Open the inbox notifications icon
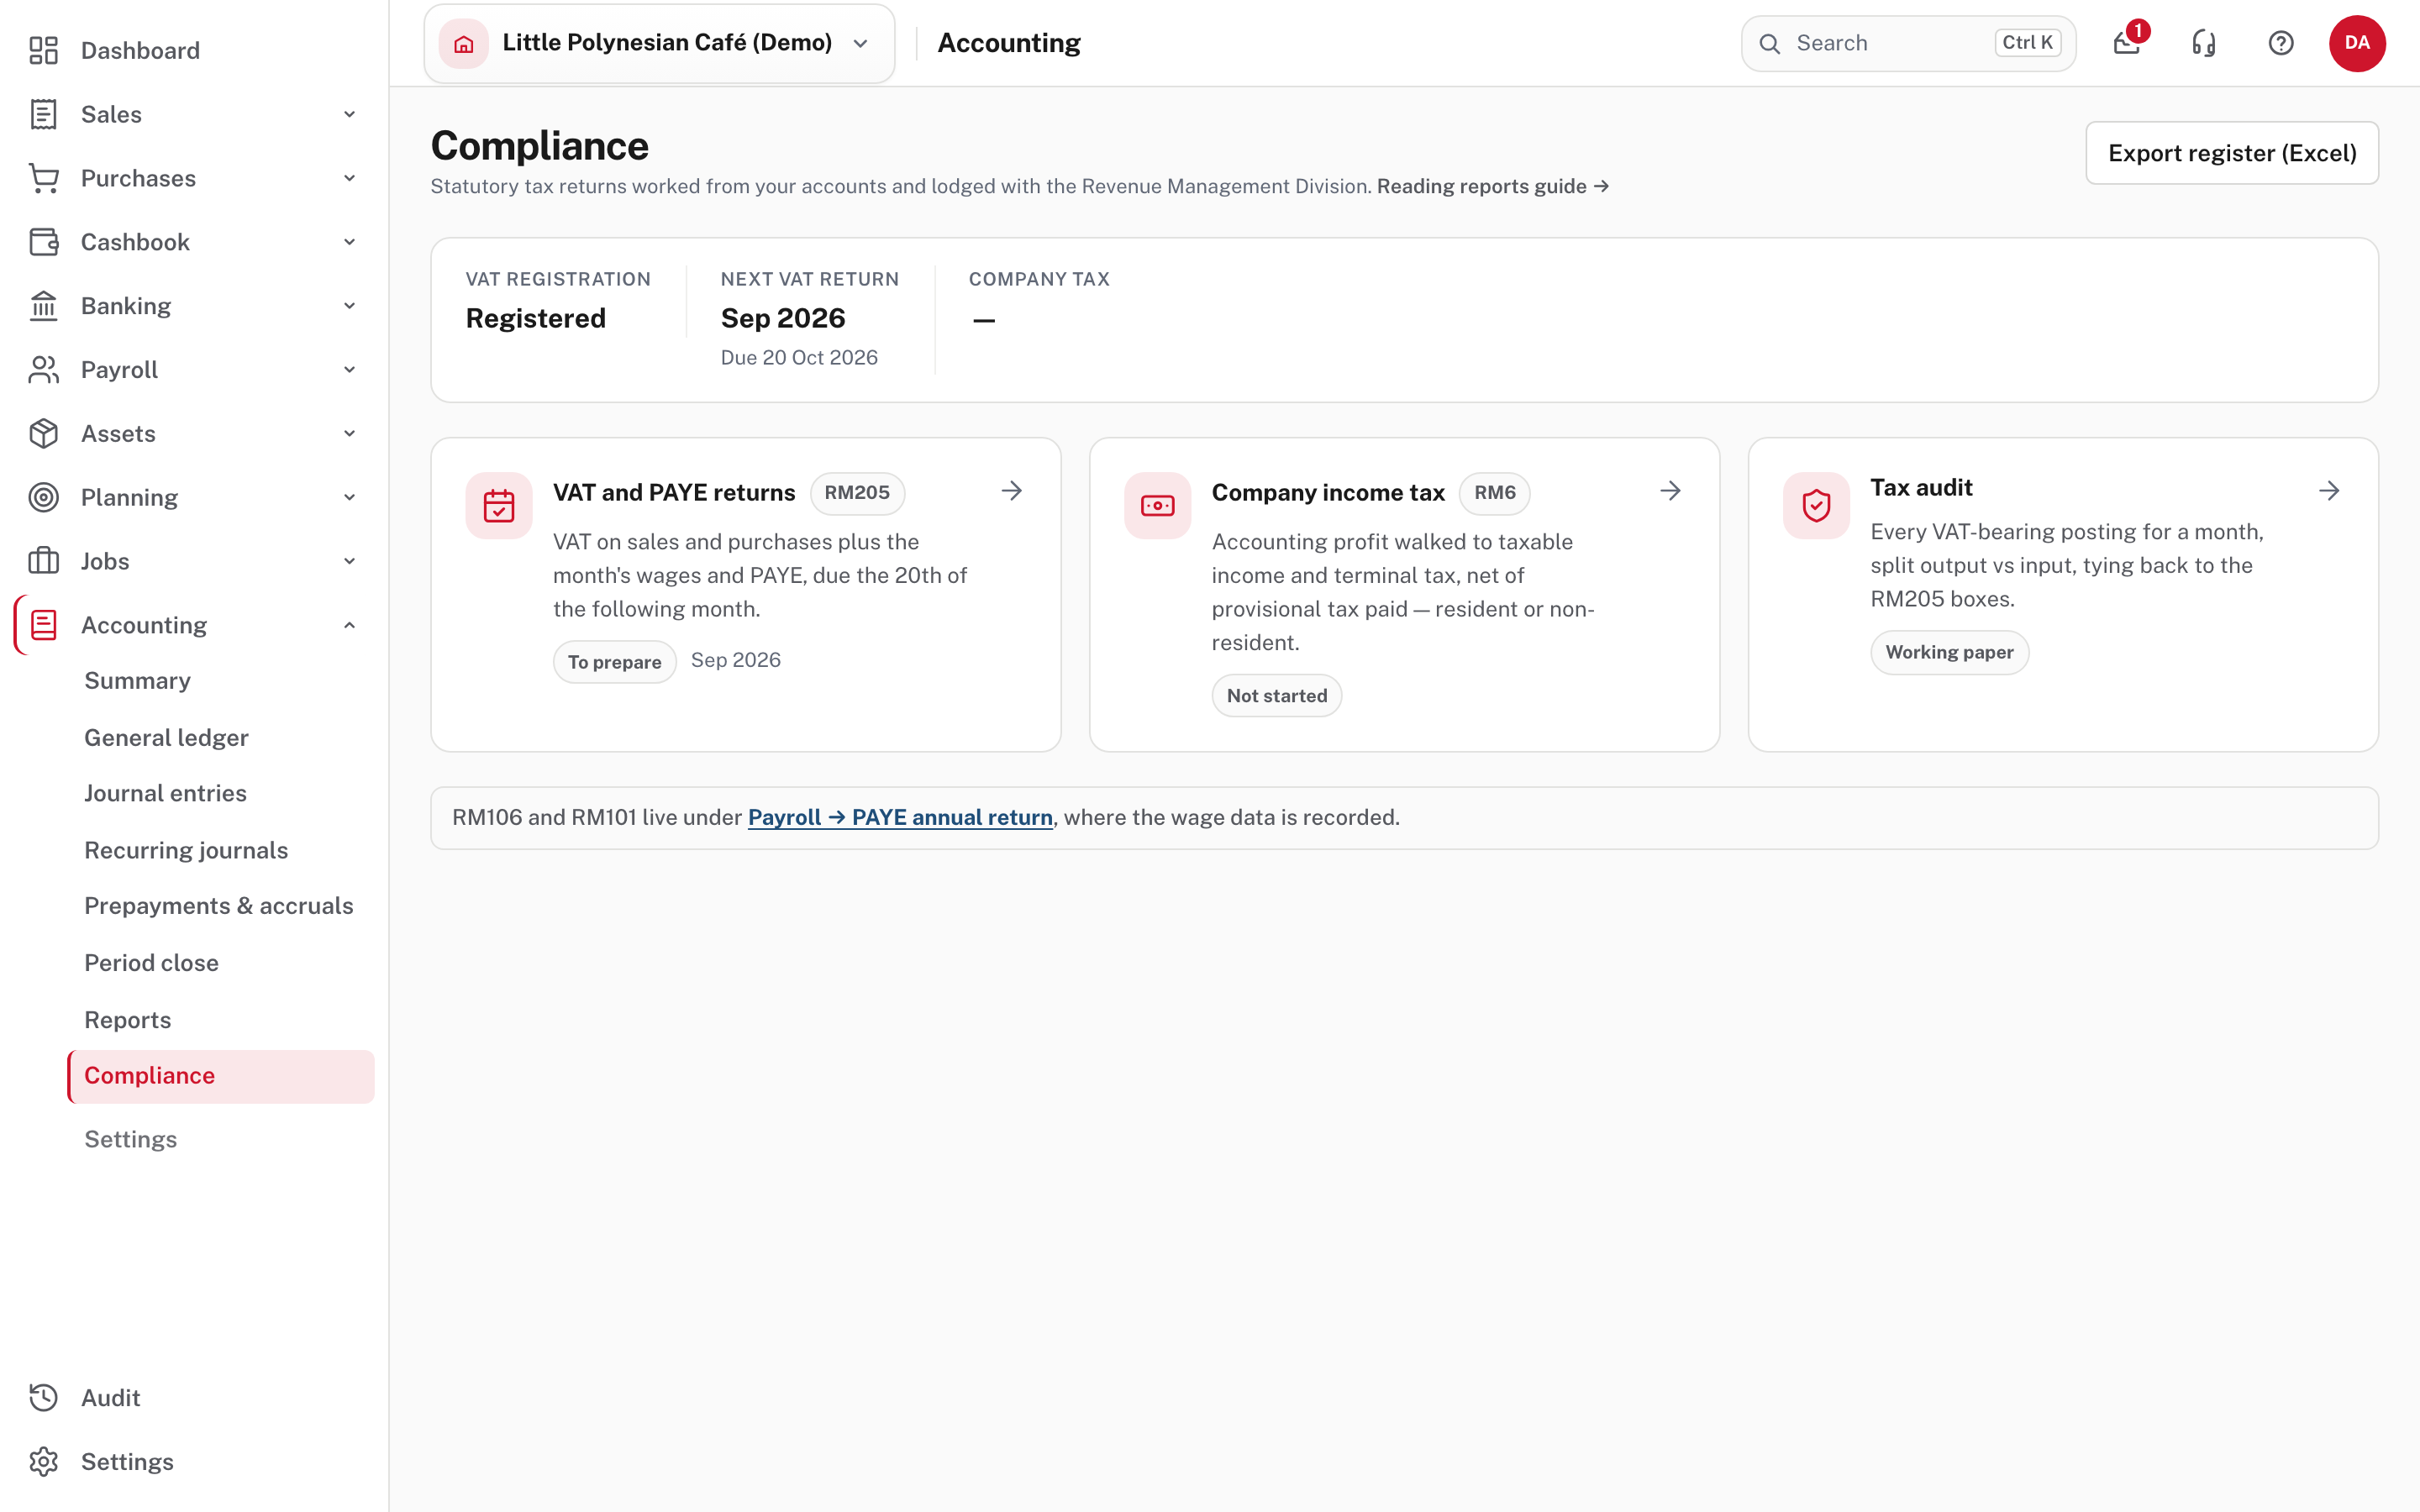The image size is (2420, 1512). tap(2126, 43)
